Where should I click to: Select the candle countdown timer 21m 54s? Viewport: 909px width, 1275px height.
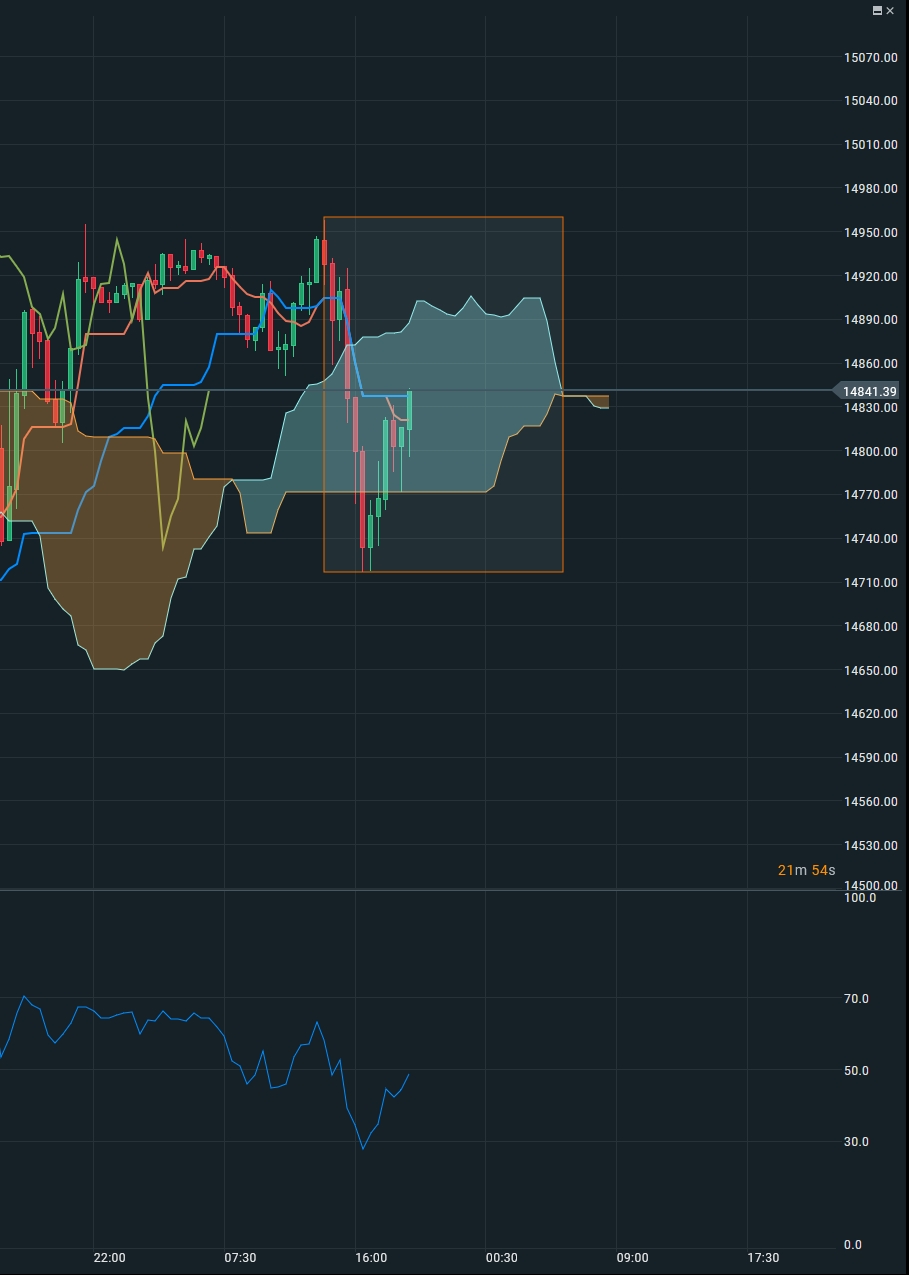(806, 870)
